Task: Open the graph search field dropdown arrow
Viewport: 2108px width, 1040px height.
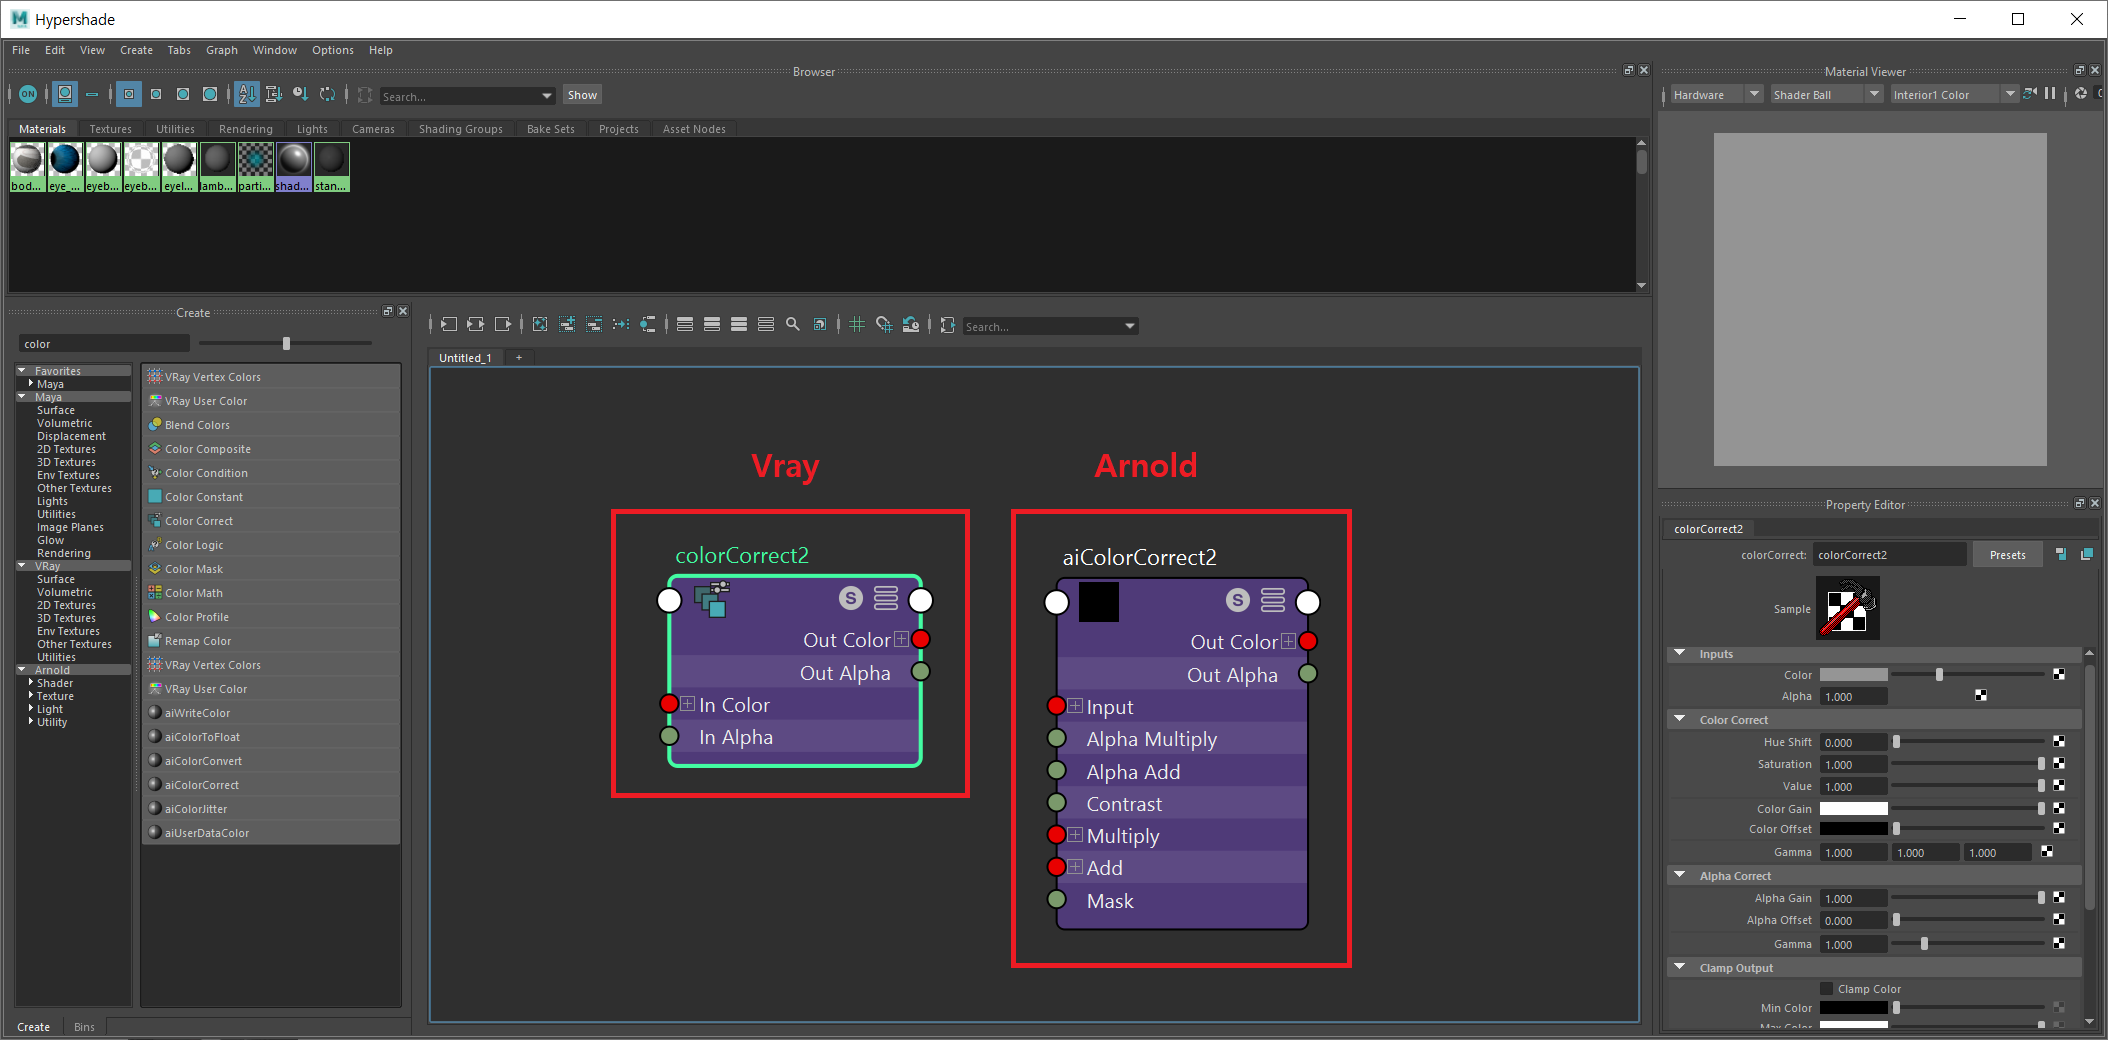Action: point(1130,326)
